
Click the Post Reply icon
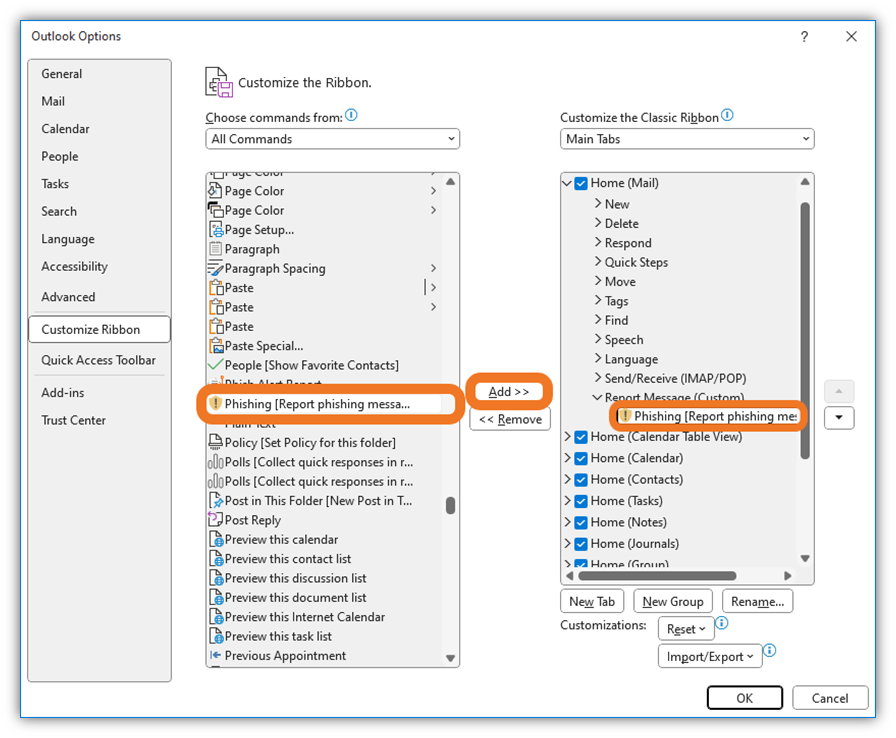[215, 519]
